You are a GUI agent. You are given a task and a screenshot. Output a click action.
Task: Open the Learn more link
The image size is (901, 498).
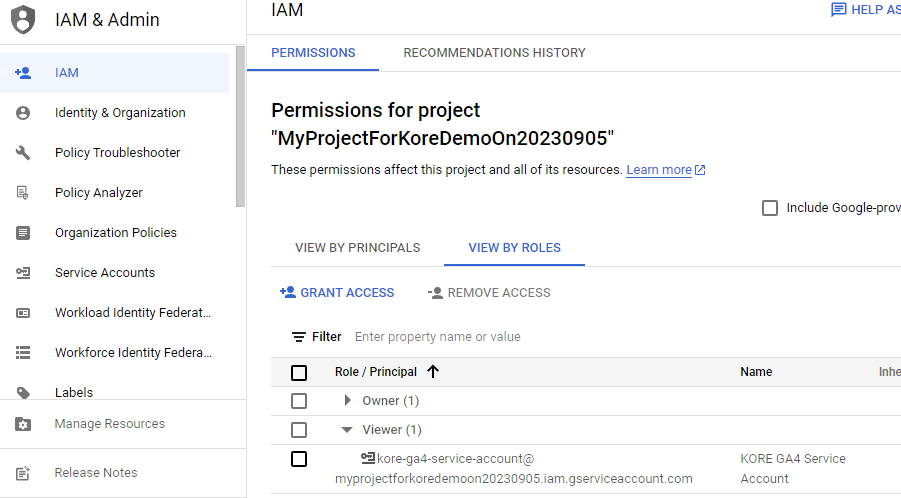pos(659,170)
